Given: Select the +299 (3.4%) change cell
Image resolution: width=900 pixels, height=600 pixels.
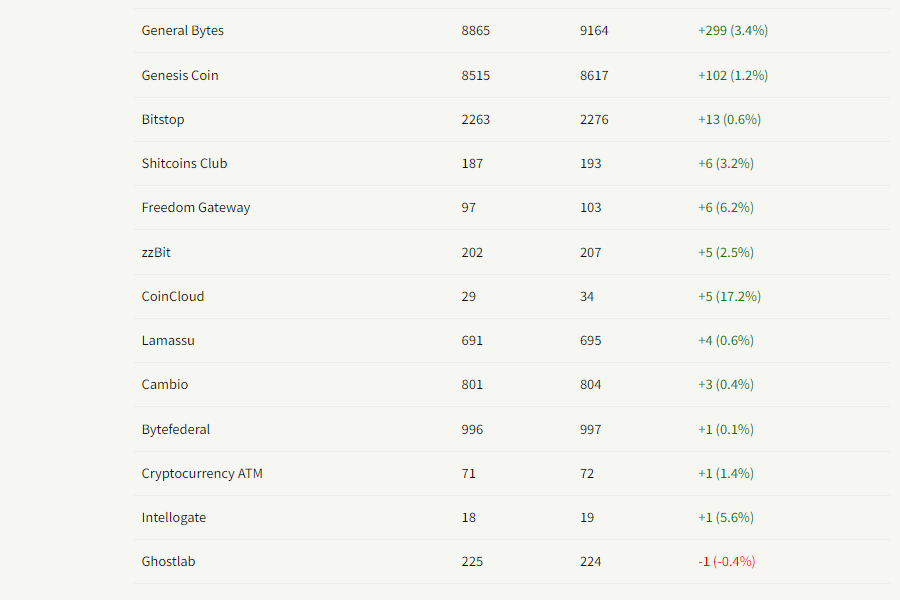Looking at the screenshot, I should (x=733, y=30).
